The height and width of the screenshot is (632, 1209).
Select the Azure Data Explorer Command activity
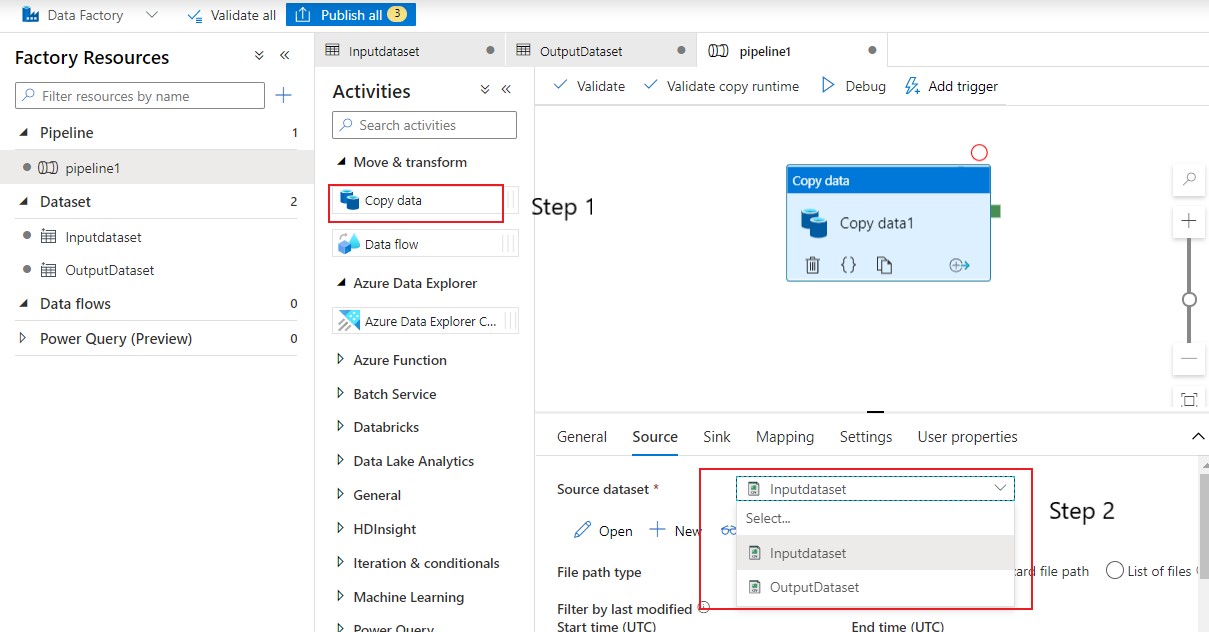pos(425,321)
